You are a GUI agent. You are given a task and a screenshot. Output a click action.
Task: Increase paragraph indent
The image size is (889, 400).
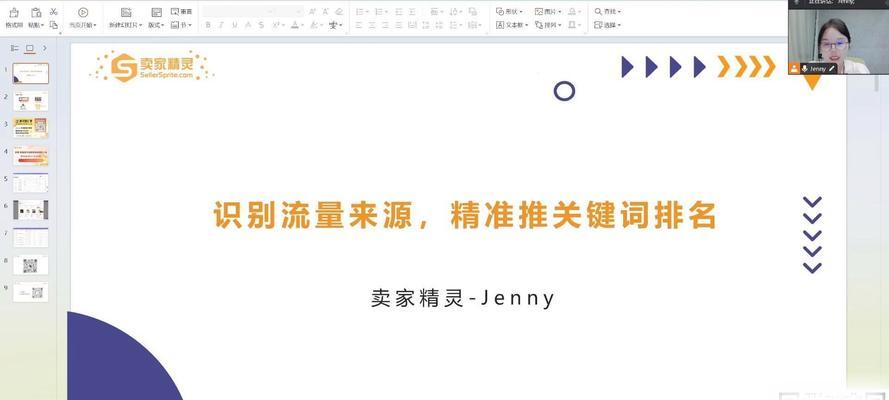412,11
